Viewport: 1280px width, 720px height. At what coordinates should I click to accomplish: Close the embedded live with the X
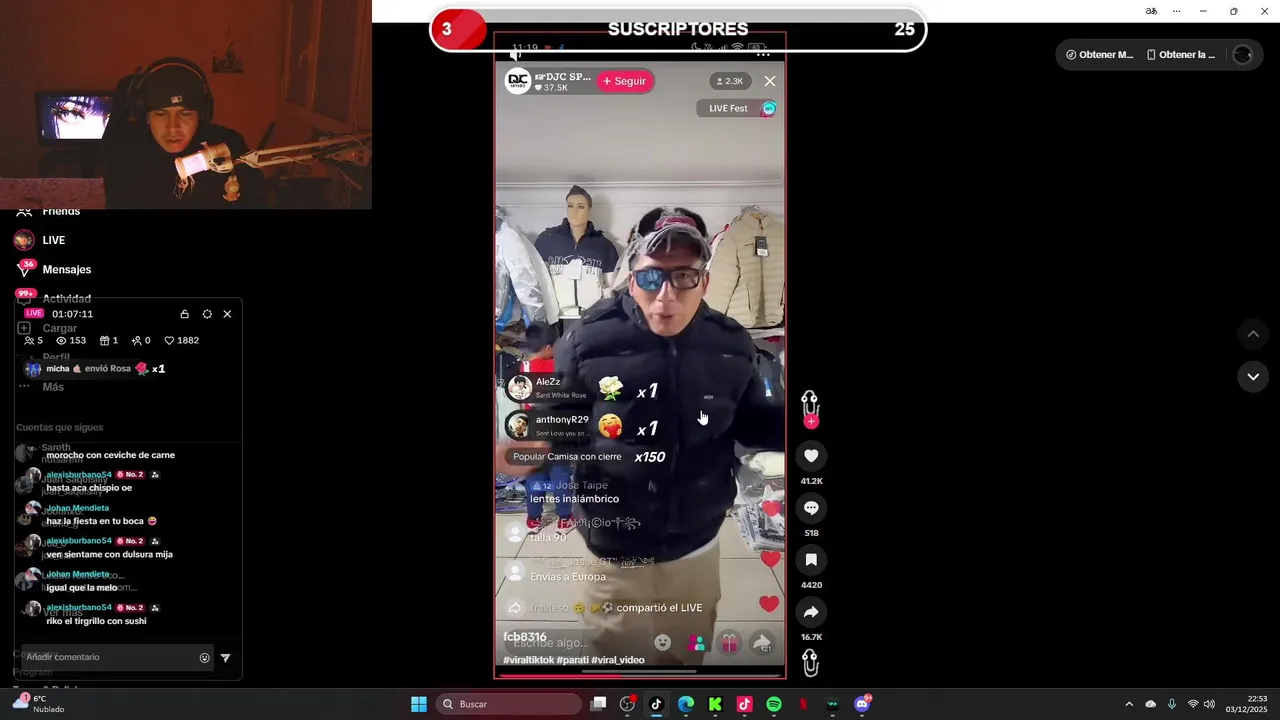click(769, 81)
